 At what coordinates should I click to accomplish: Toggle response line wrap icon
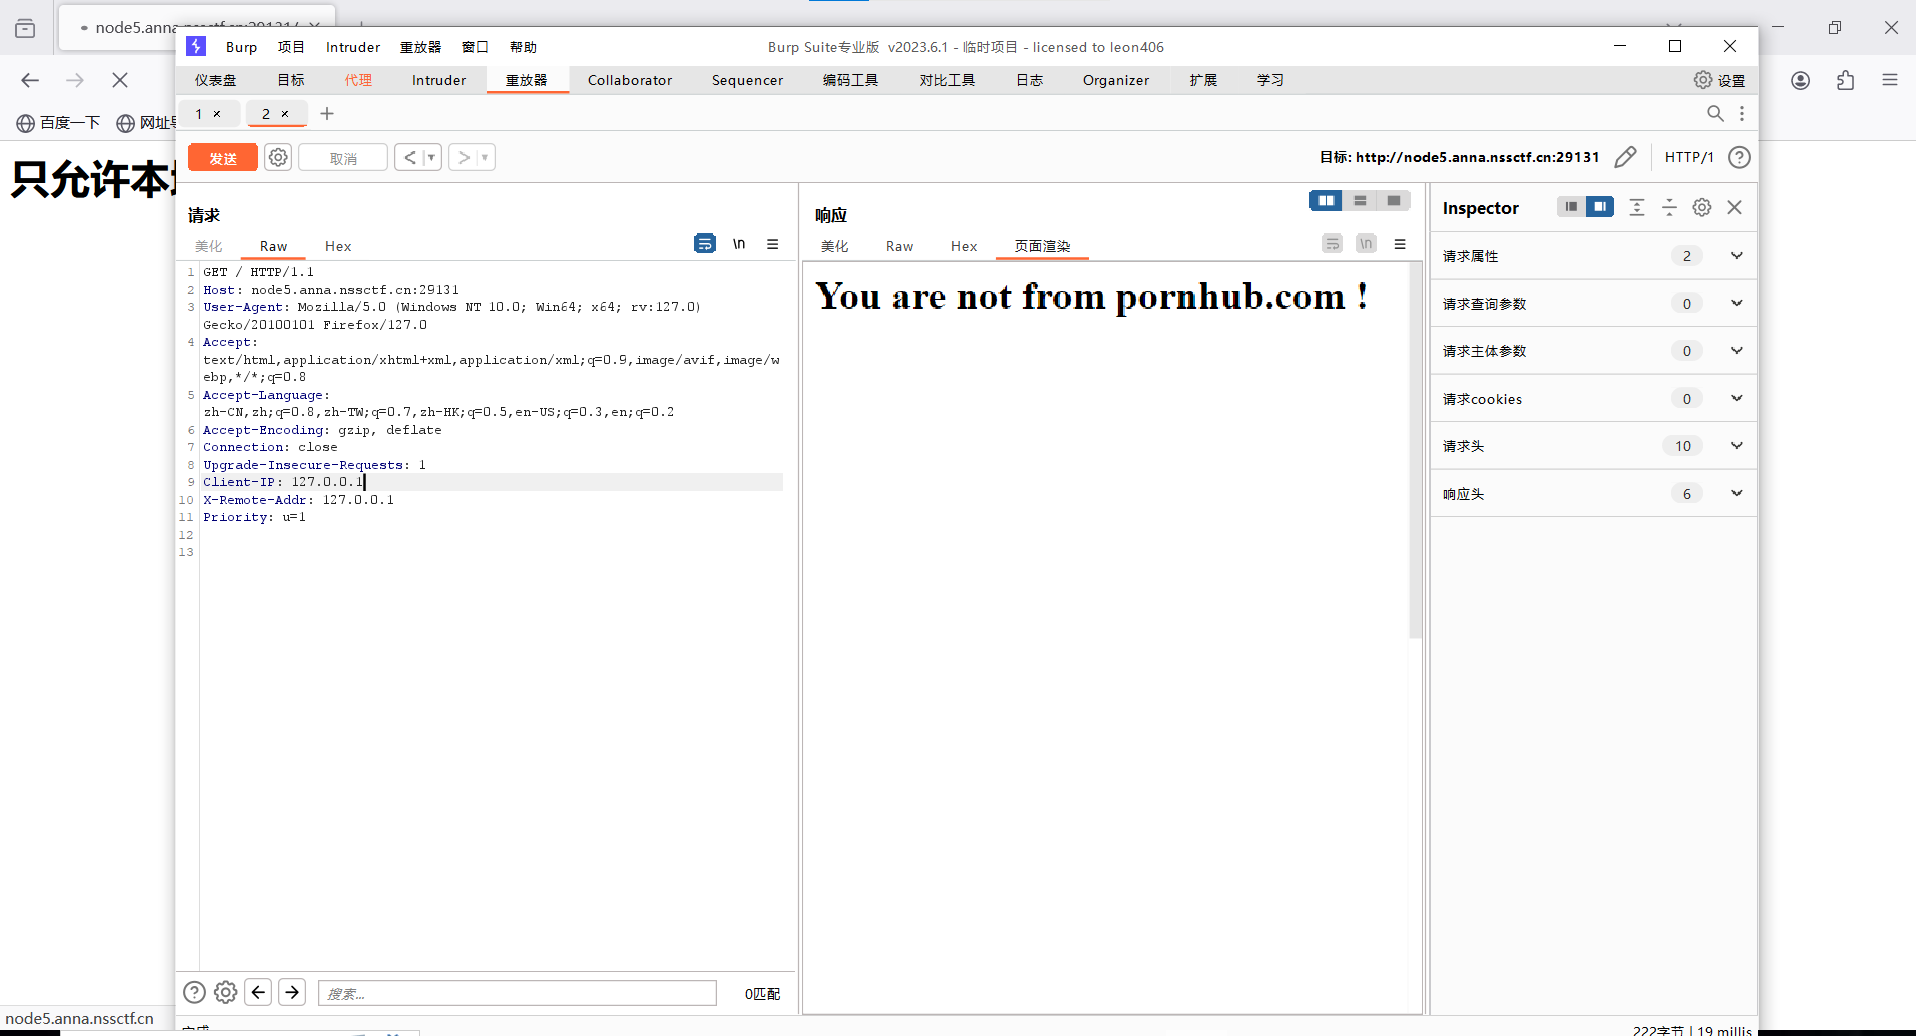(1332, 243)
